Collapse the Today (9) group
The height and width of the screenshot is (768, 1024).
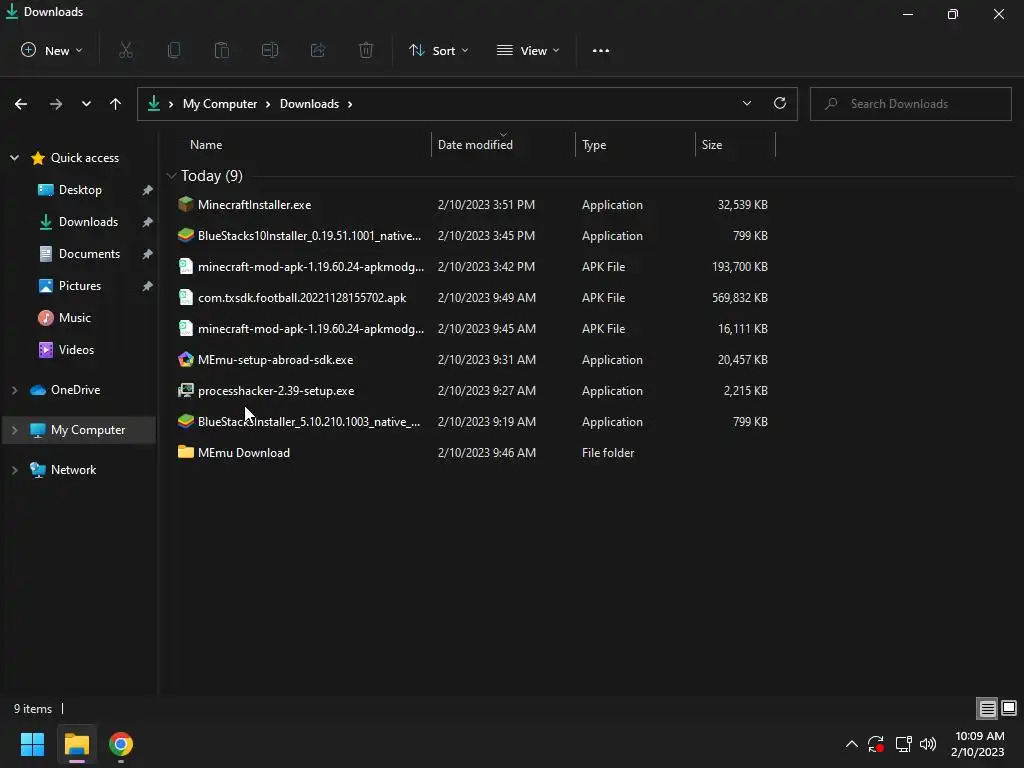[171, 176]
